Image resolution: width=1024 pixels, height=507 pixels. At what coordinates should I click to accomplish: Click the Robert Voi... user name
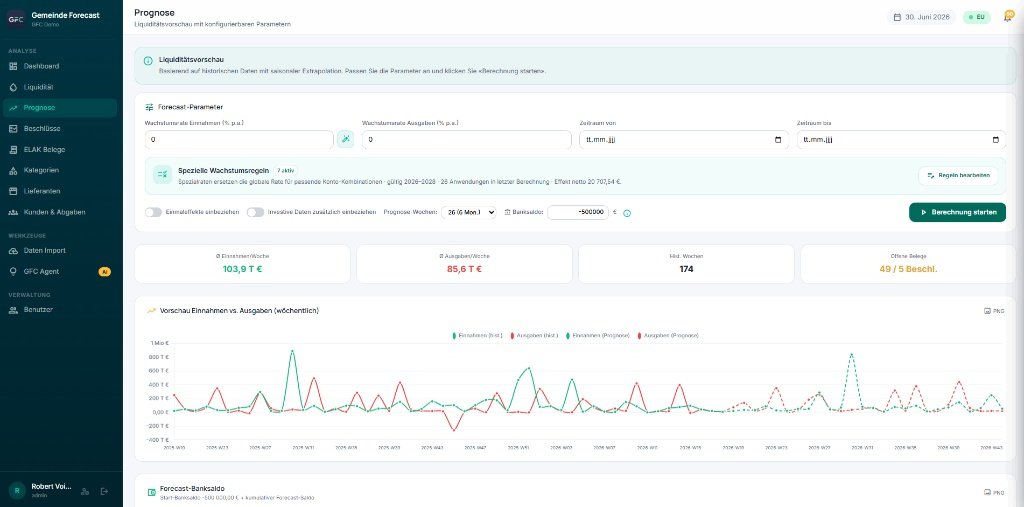(x=52, y=487)
